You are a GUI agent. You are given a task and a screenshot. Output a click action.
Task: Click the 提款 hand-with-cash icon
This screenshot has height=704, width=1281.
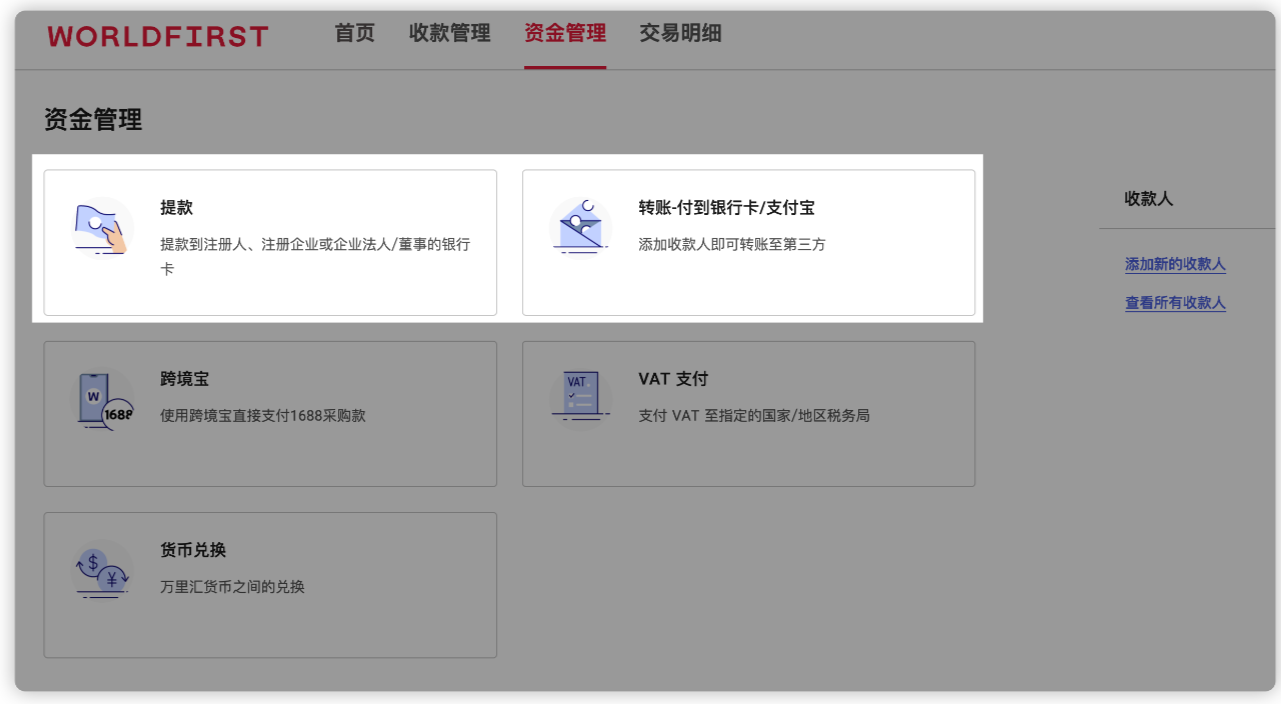103,228
